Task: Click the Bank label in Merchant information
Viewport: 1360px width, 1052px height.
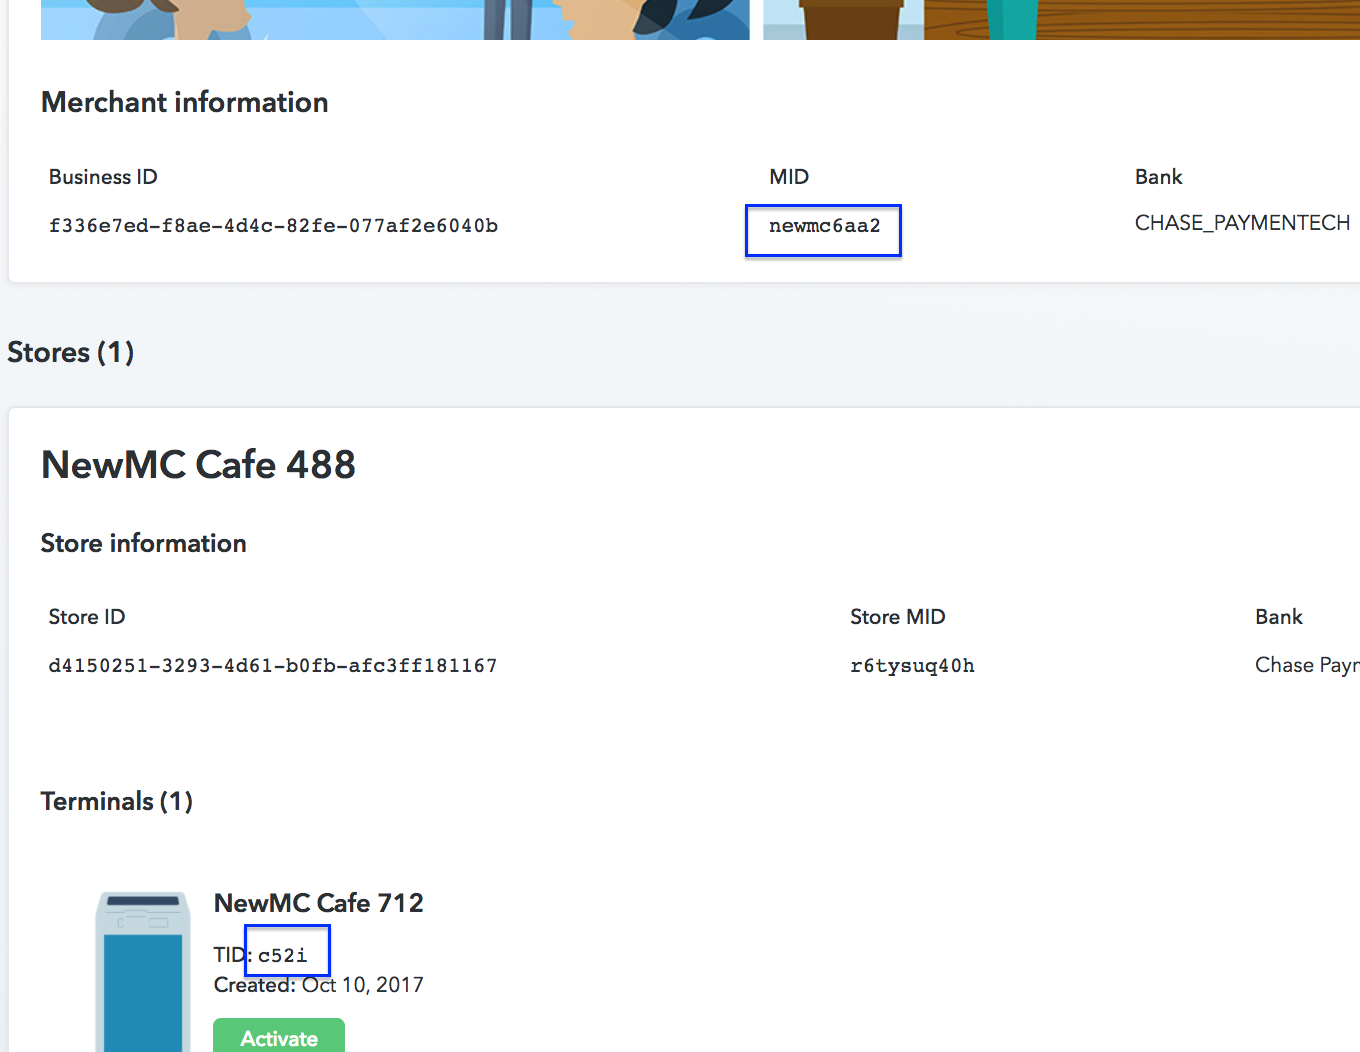Action: [1158, 177]
